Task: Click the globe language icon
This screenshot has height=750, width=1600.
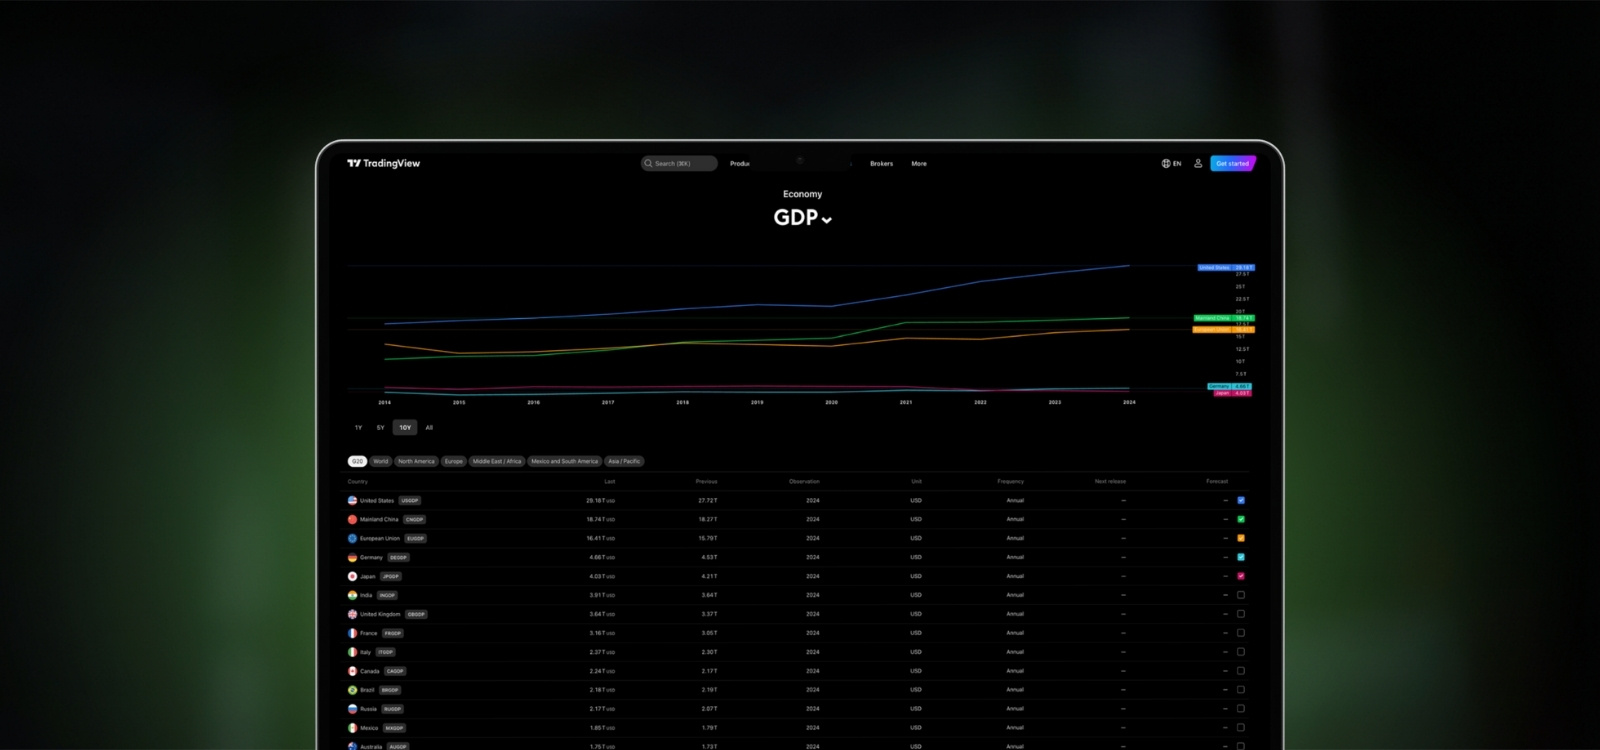Action: click(x=1166, y=163)
